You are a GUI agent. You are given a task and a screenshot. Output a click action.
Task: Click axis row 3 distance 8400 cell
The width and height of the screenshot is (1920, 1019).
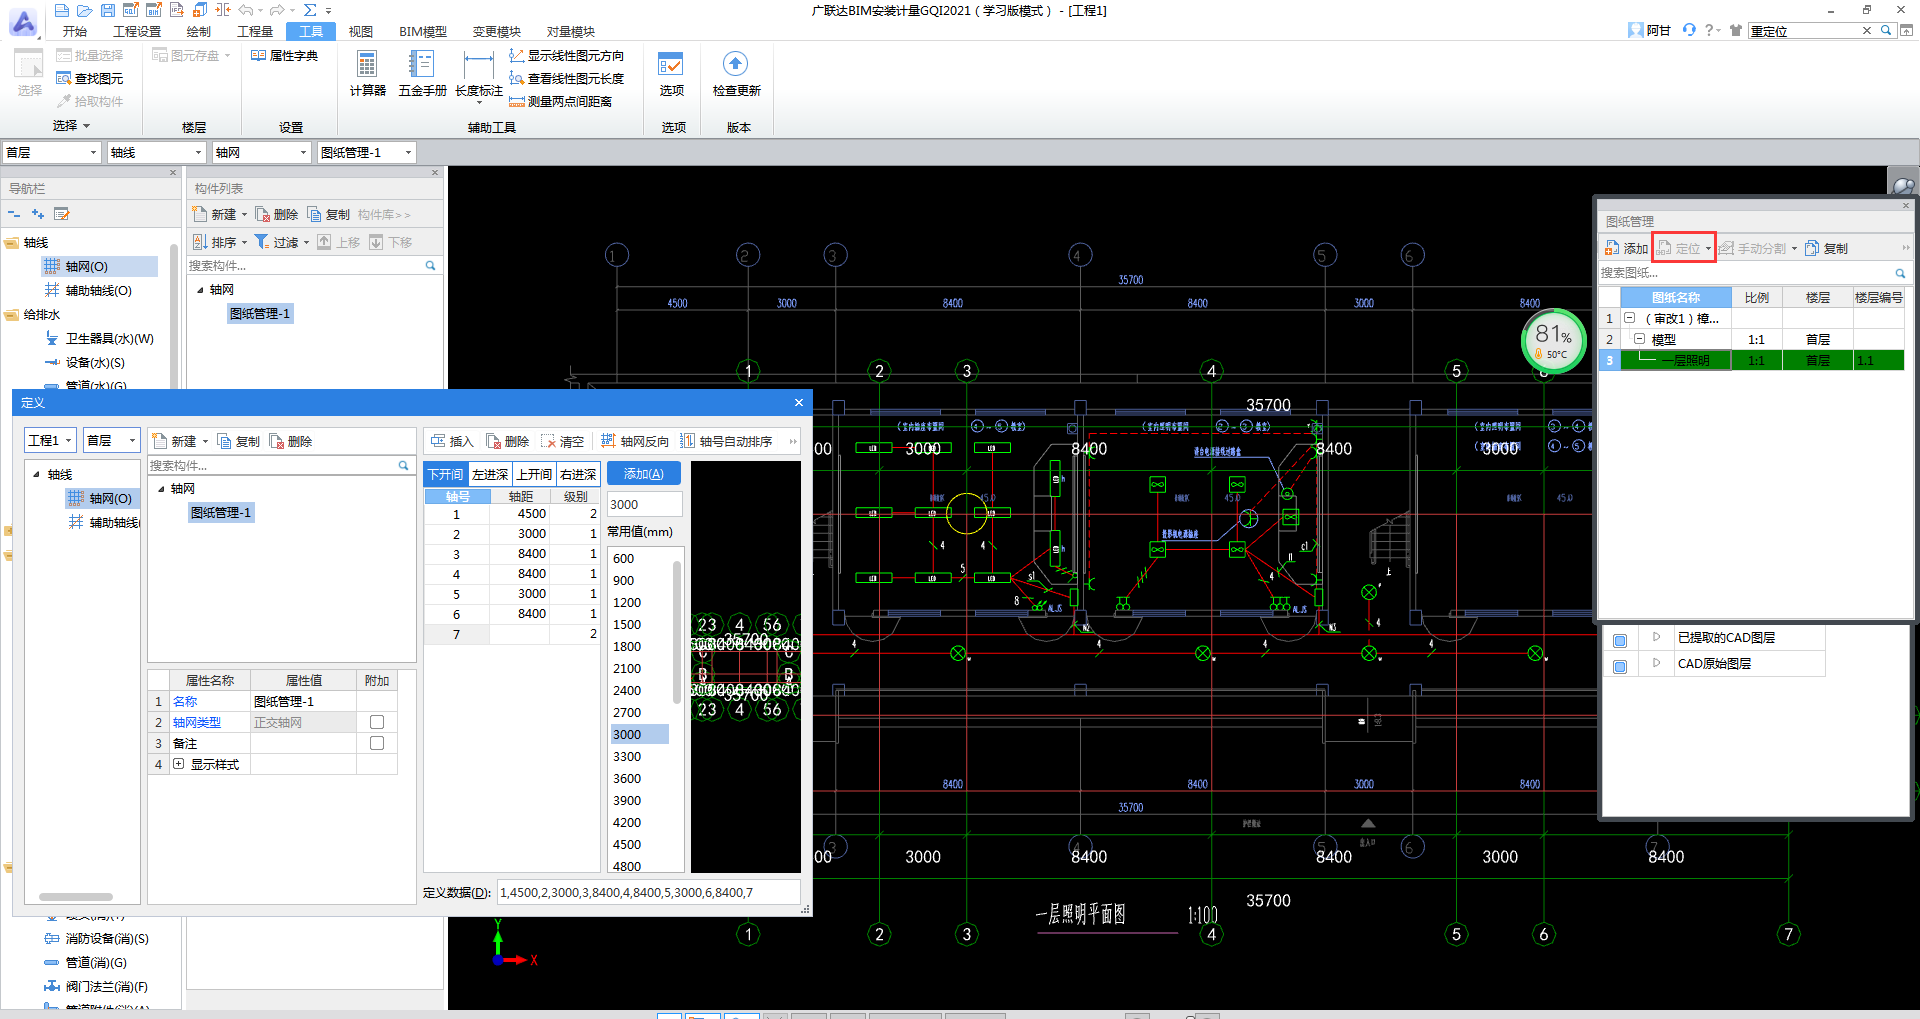pyautogui.click(x=519, y=554)
